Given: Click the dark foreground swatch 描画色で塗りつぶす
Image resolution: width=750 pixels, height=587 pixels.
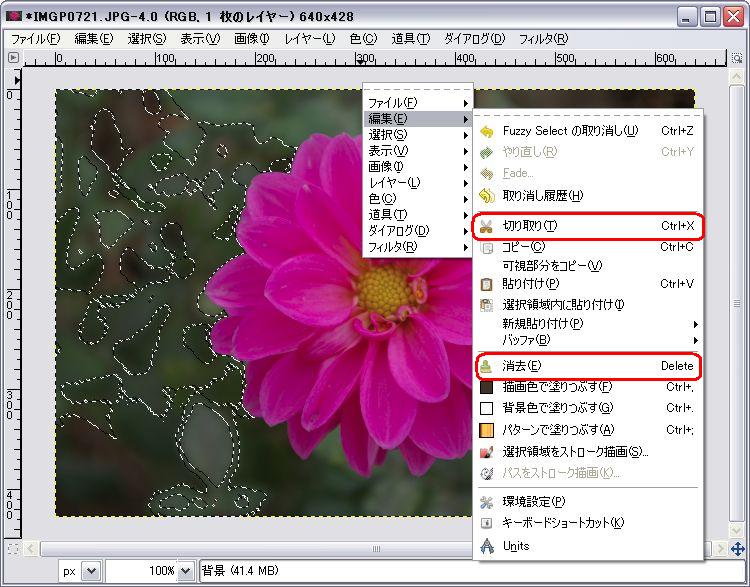Looking at the screenshot, I should (x=486, y=387).
